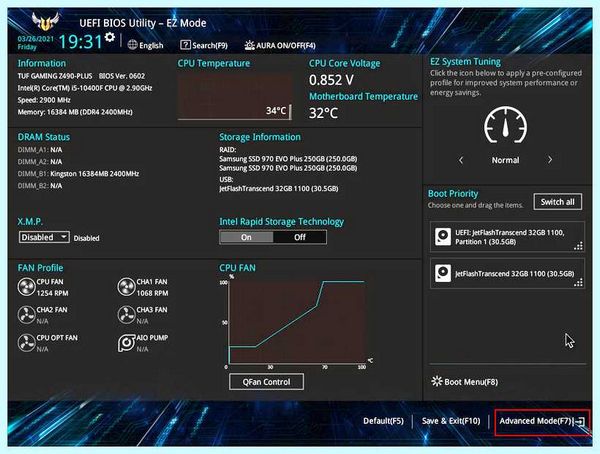Click the clock time 19:31
Screen dimensions: 600x454
point(80,41)
